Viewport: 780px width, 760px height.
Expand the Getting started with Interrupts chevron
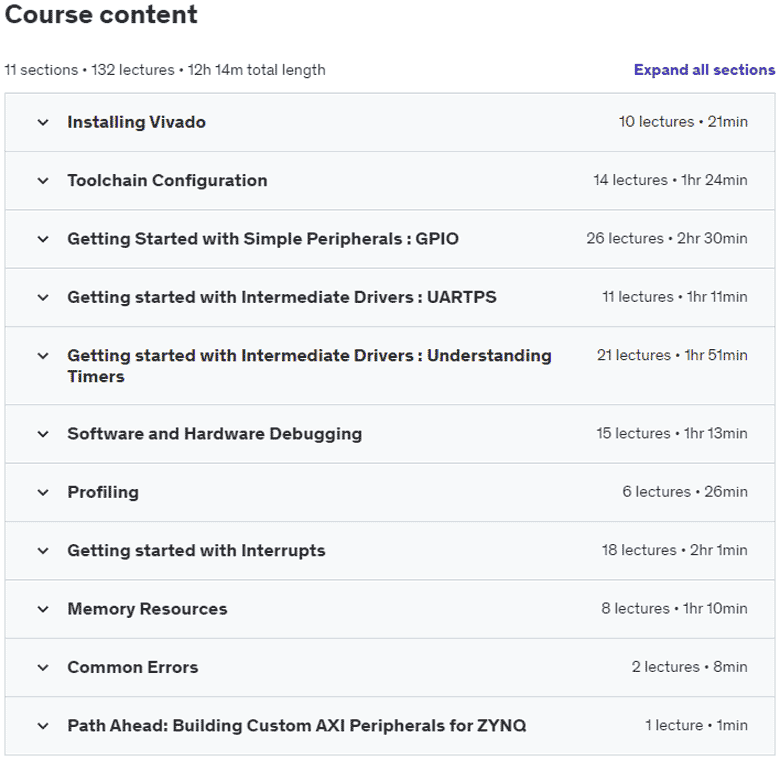pyautogui.click(x=43, y=551)
